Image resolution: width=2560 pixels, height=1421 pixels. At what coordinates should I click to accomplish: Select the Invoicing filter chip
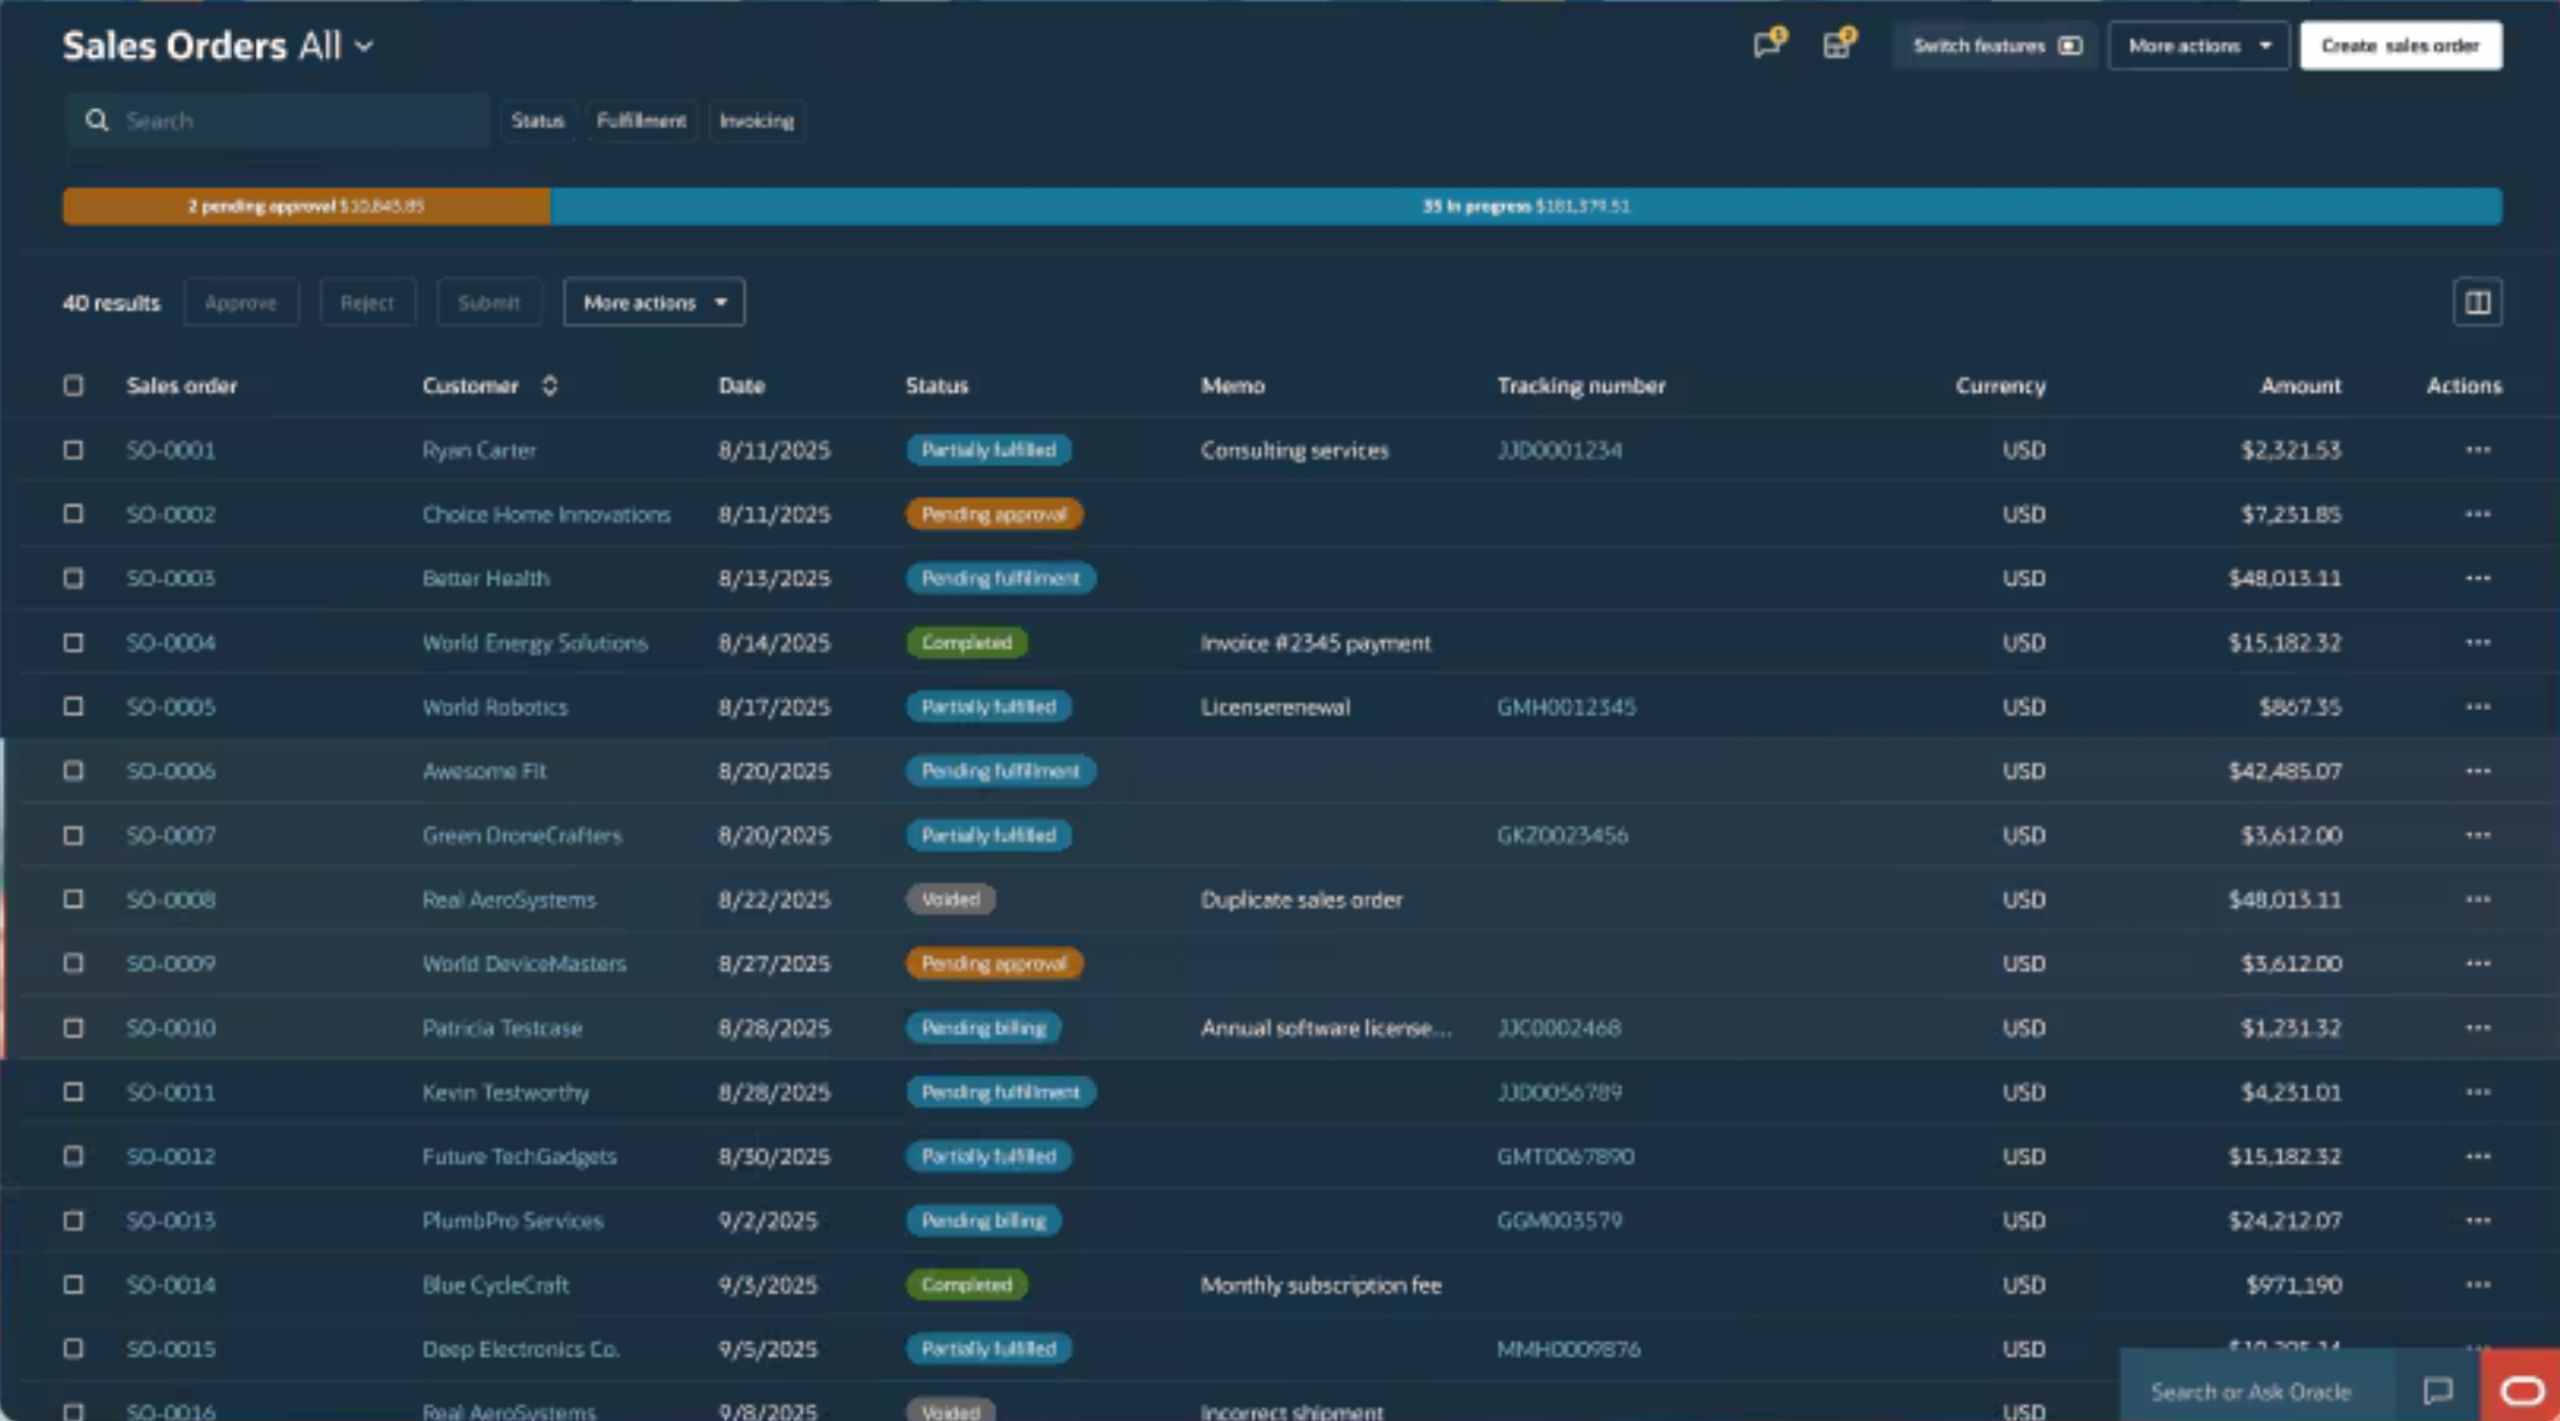point(756,121)
